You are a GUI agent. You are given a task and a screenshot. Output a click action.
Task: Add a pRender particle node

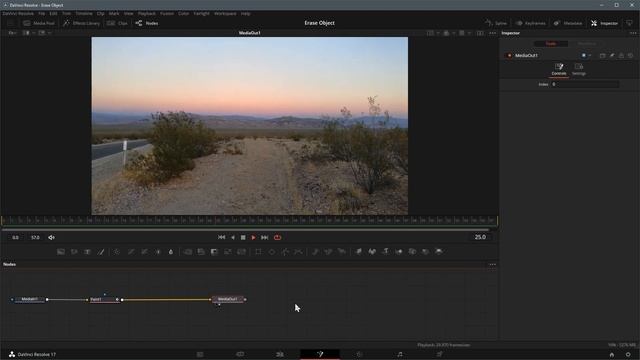(342, 252)
